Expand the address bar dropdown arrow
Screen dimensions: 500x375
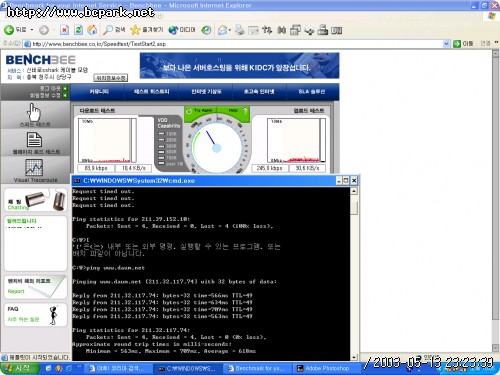tap(446, 44)
